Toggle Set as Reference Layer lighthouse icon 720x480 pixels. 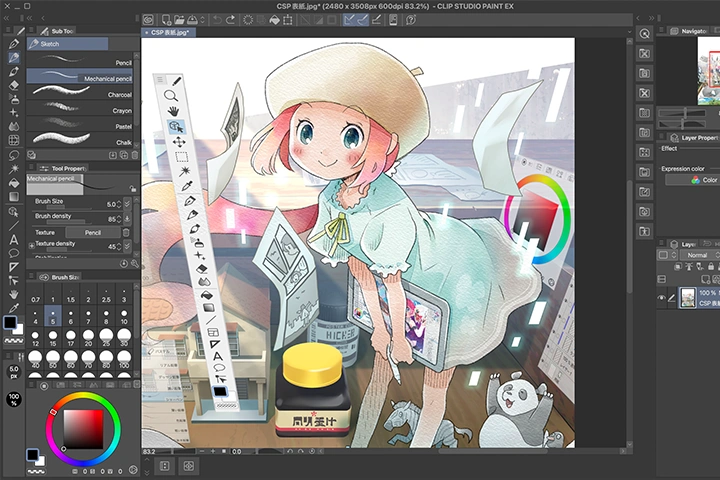pos(689,266)
